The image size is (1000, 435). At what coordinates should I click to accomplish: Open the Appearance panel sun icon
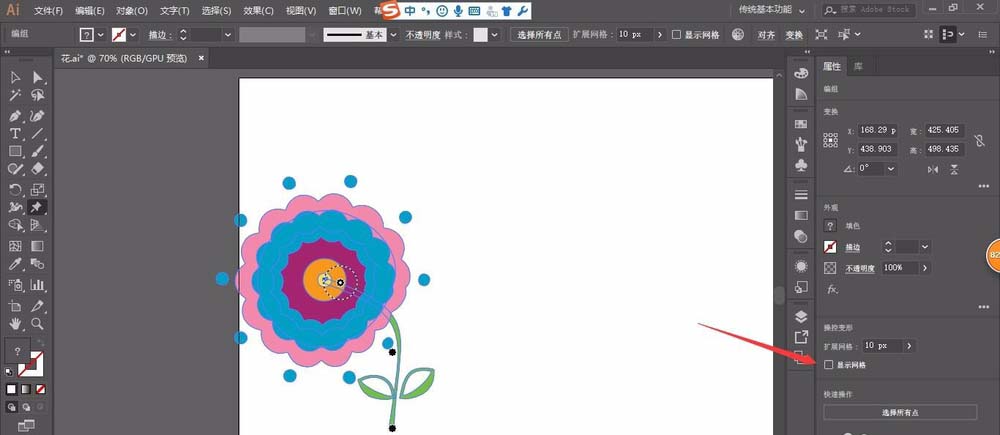coord(801,266)
